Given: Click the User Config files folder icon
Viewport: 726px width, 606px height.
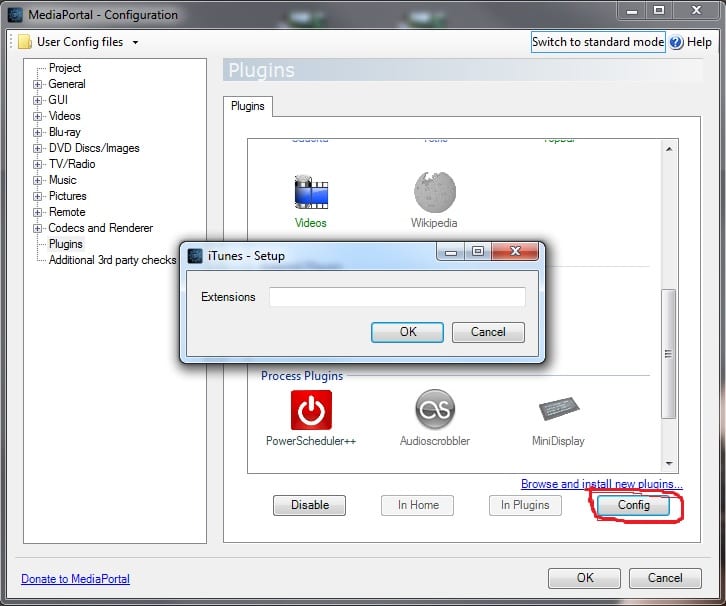Looking at the screenshot, I should tap(25, 42).
